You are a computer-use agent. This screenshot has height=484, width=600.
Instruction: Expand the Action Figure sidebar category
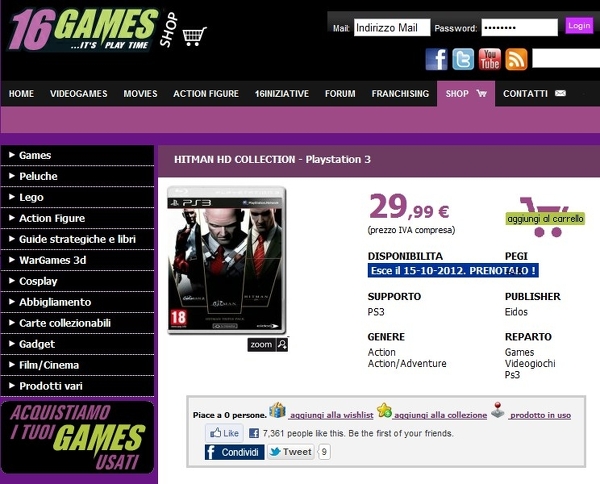tap(77, 218)
